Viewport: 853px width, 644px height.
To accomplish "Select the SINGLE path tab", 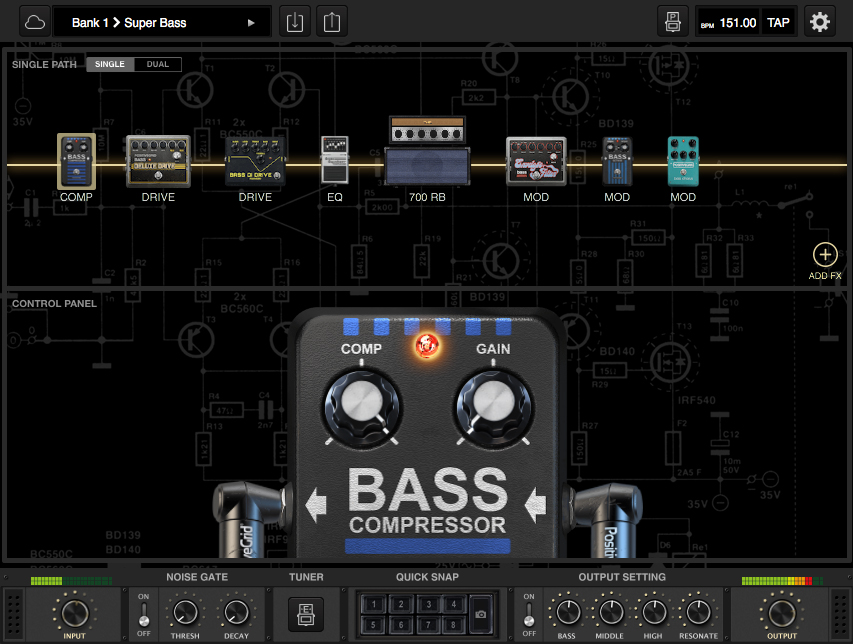I will (x=109, y=64).
